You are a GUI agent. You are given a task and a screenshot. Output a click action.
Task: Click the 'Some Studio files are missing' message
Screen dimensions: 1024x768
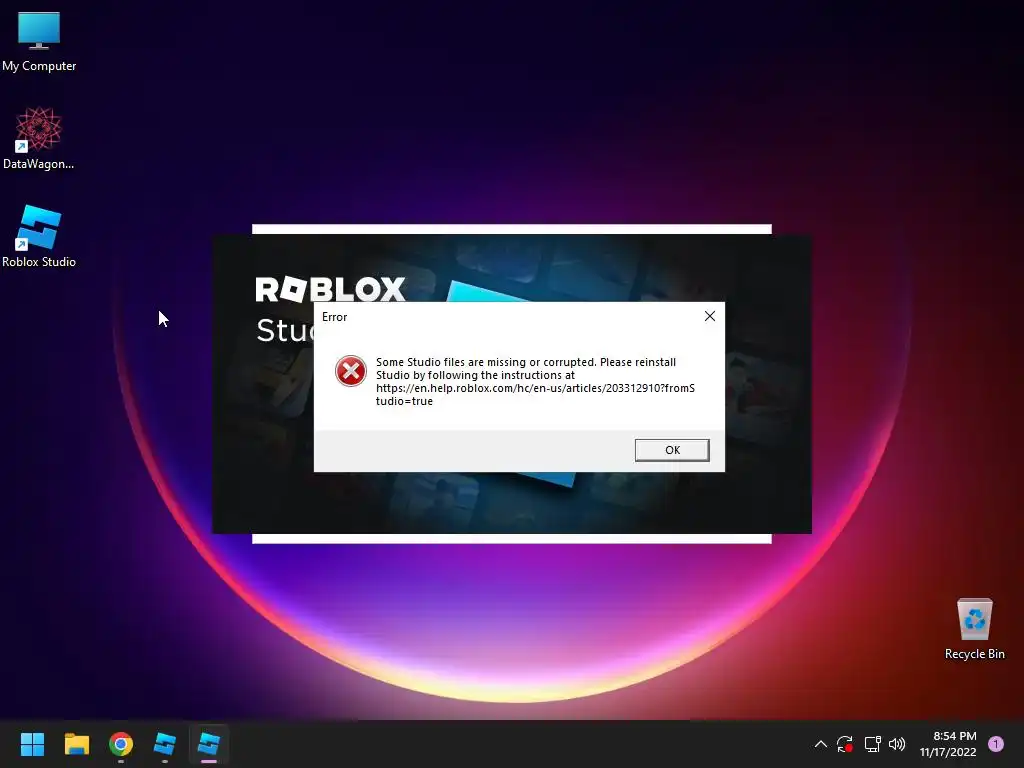[535, 381]
